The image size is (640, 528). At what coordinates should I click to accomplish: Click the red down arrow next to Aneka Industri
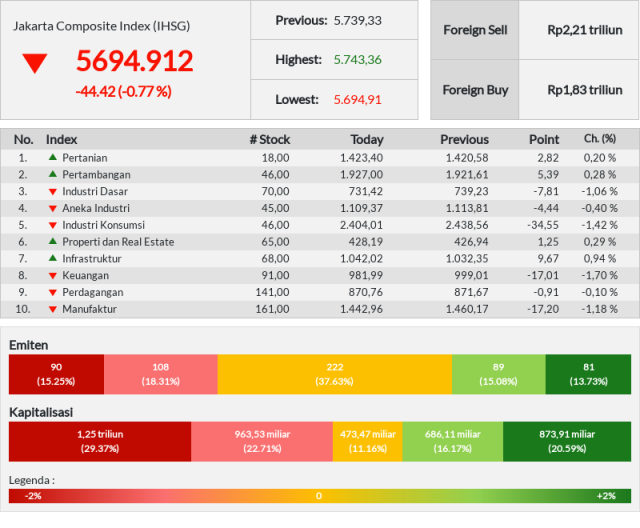coord(53,209)
